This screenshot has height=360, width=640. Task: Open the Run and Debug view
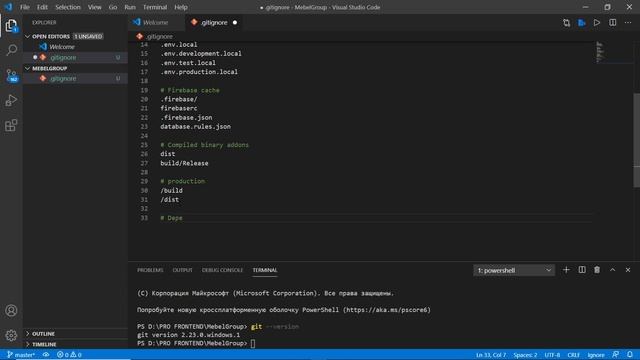tap(11, 100)
